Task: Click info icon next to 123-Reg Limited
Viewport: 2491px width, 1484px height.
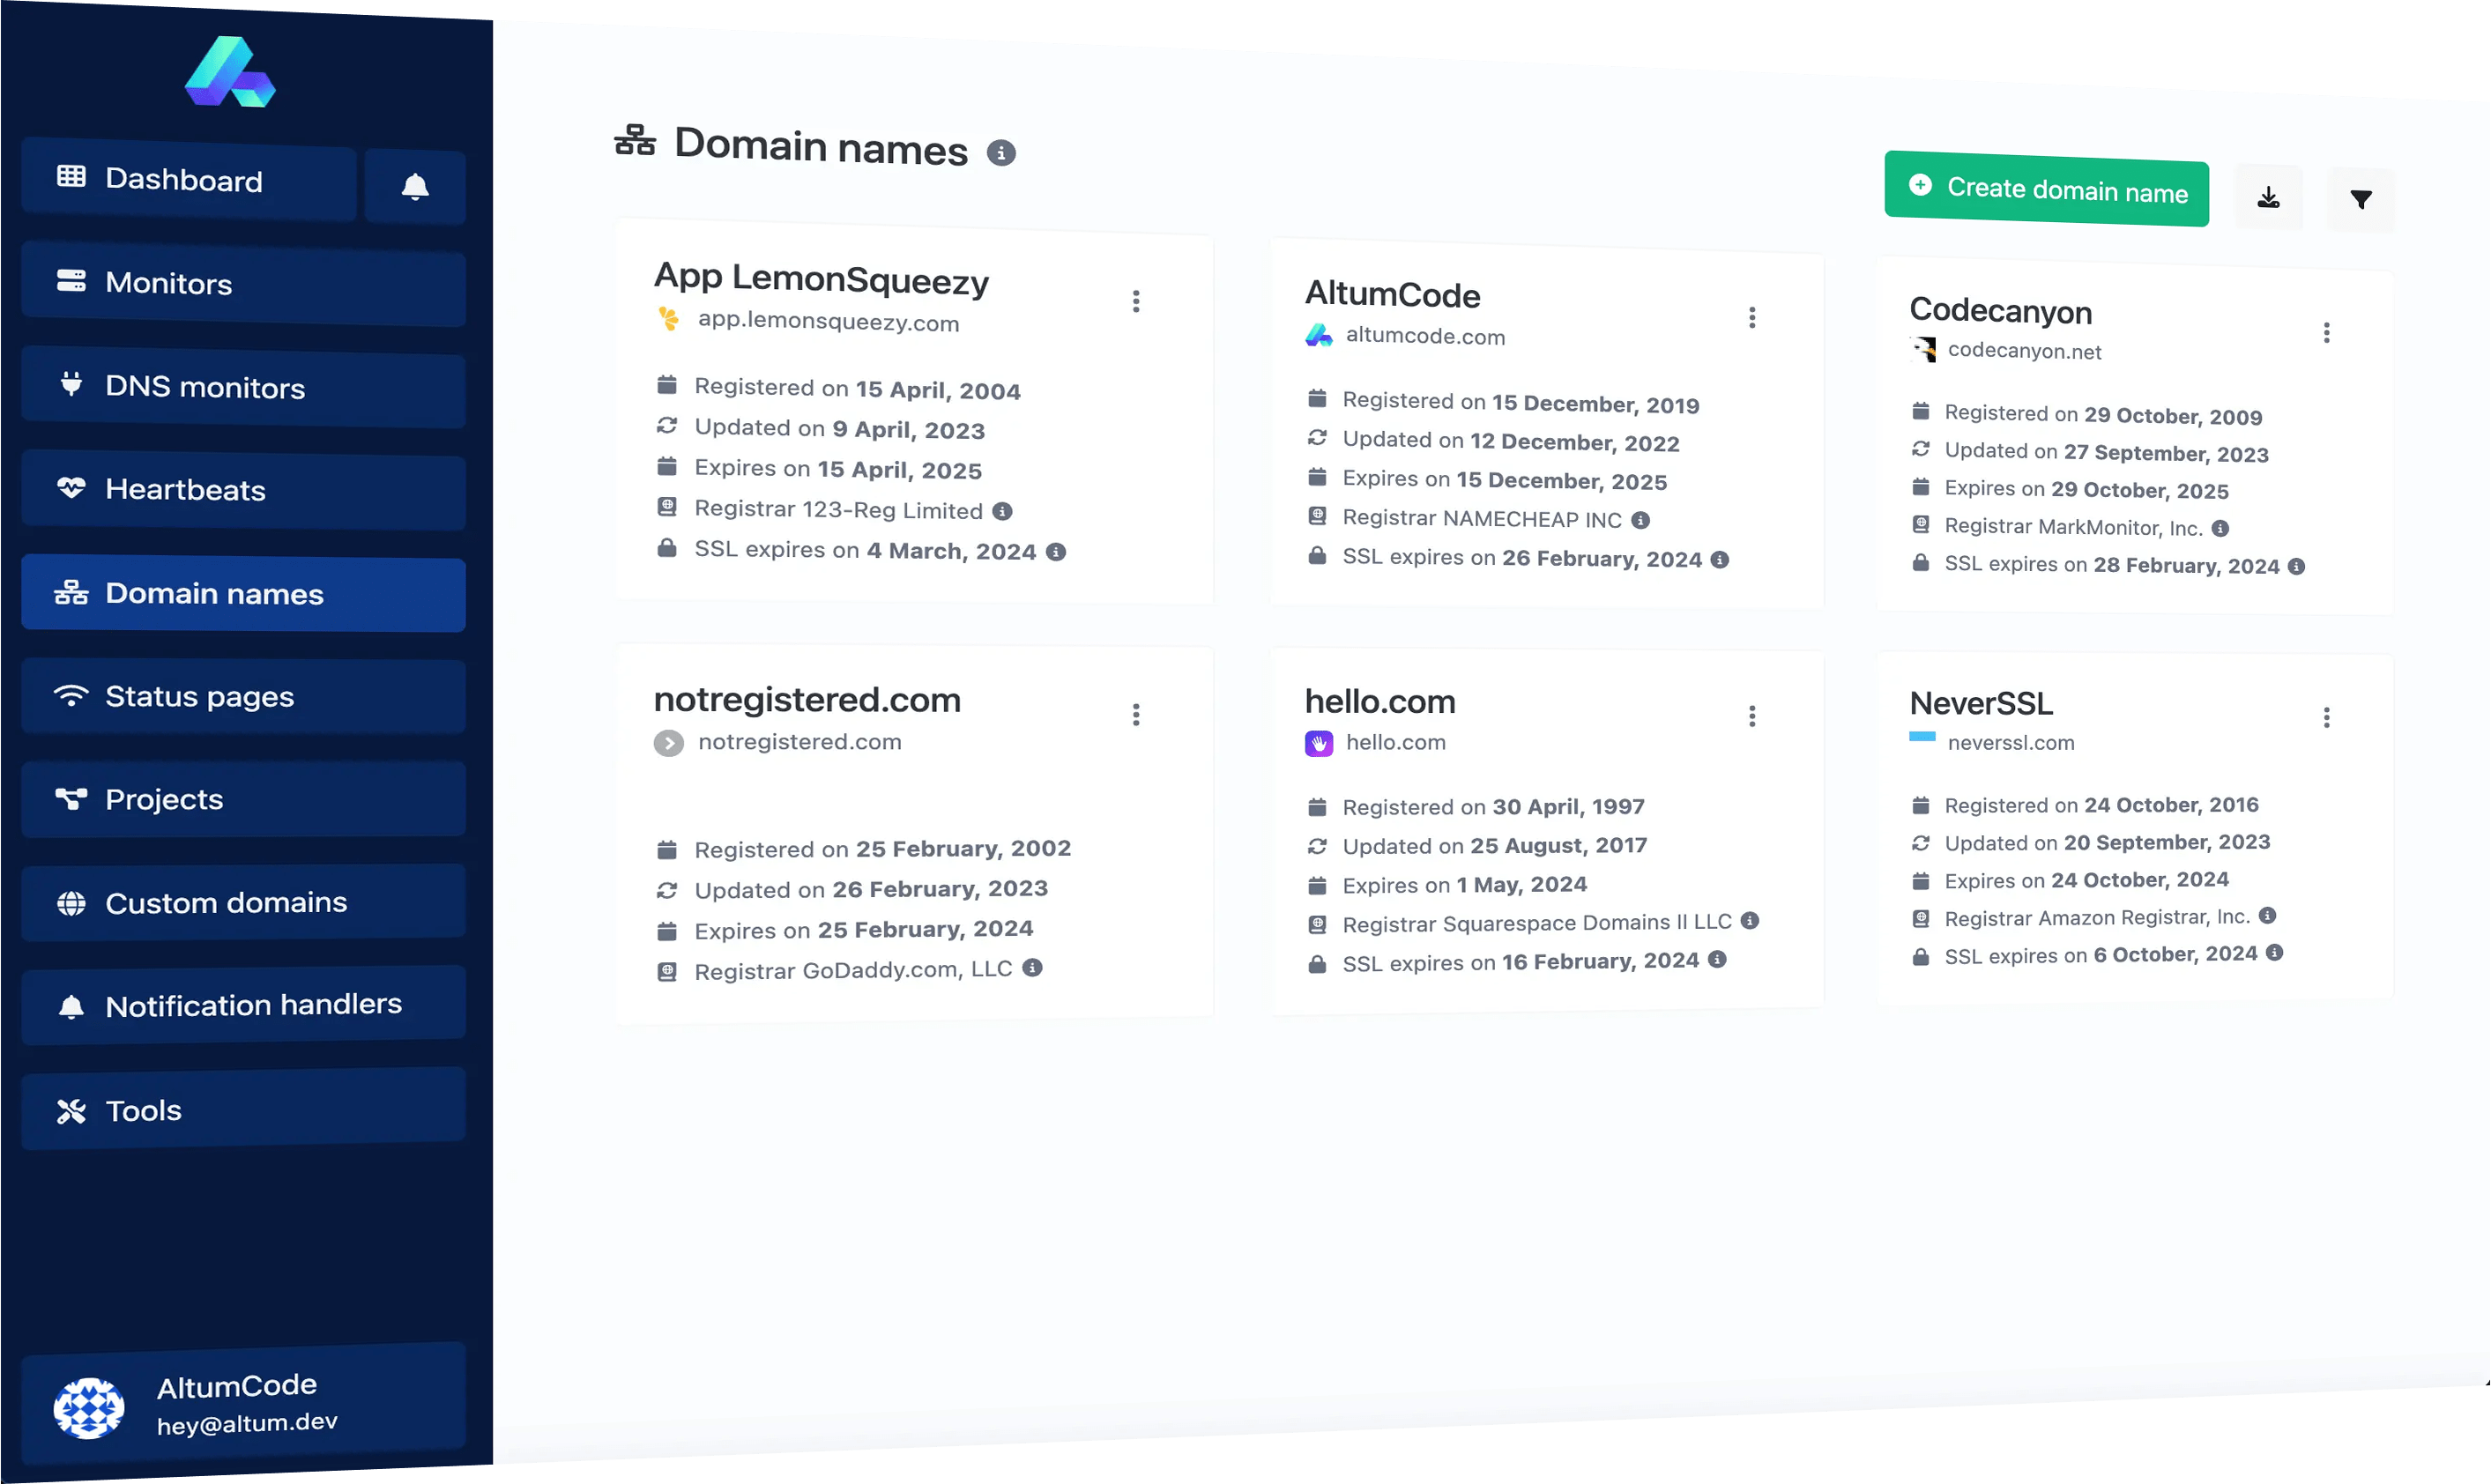Action: [x=1002, y=512]
